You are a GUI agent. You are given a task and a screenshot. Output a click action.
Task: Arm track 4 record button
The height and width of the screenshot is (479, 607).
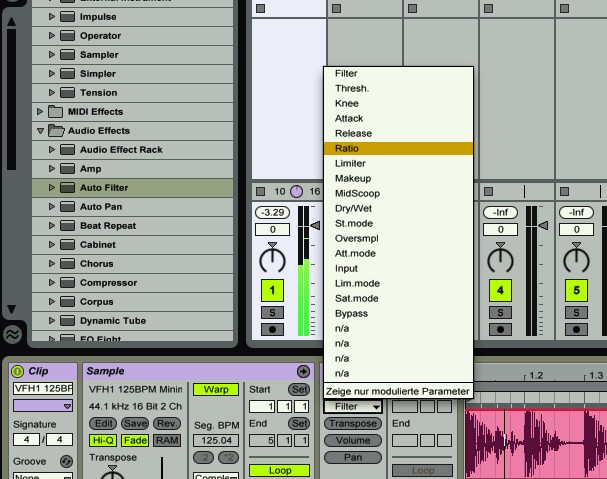coord(500,330)
